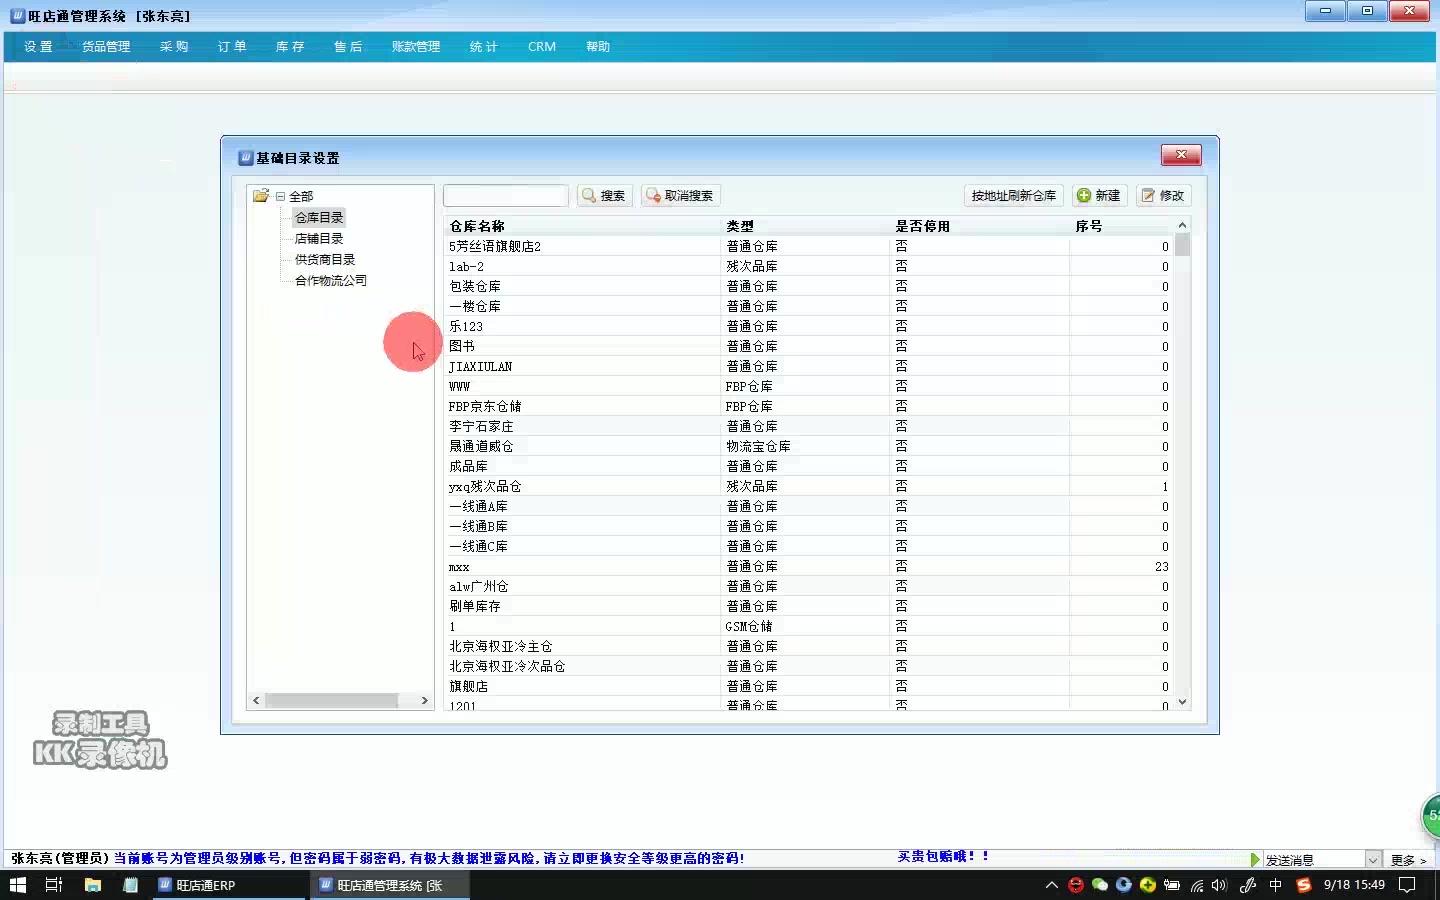Click the green play arrow beside 发送消息
This screenshot has width=1440, height=900.
click(x=1255, y=860)
